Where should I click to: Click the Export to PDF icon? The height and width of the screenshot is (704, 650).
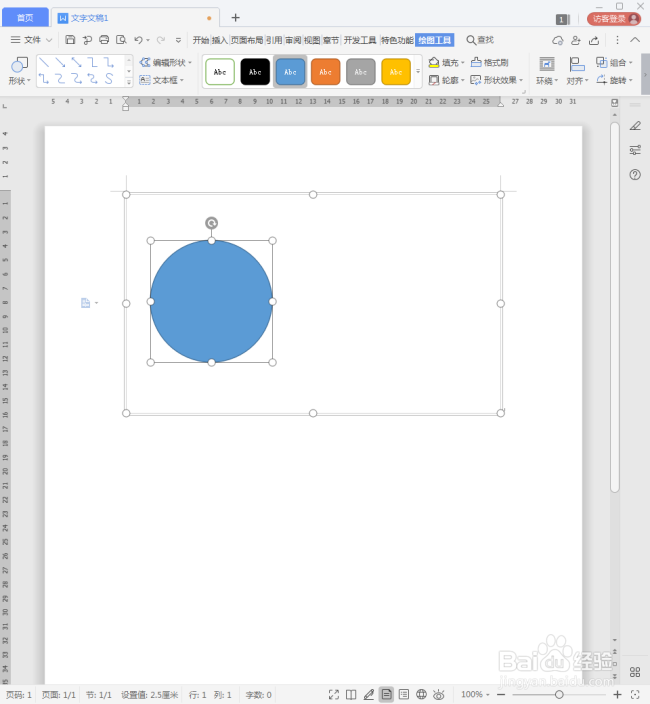(x=87, y=40)
